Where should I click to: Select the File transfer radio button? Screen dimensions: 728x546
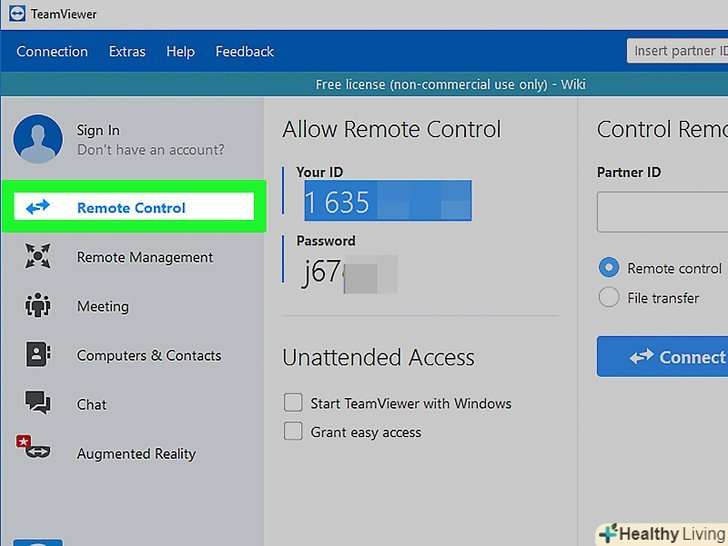click(609, 297)
